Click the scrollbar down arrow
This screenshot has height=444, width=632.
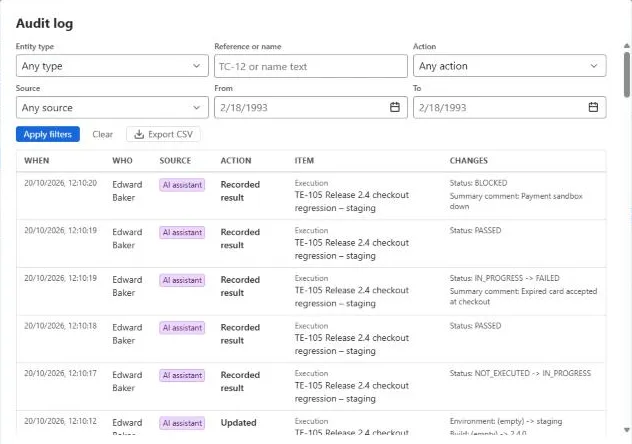click(627, 430)
